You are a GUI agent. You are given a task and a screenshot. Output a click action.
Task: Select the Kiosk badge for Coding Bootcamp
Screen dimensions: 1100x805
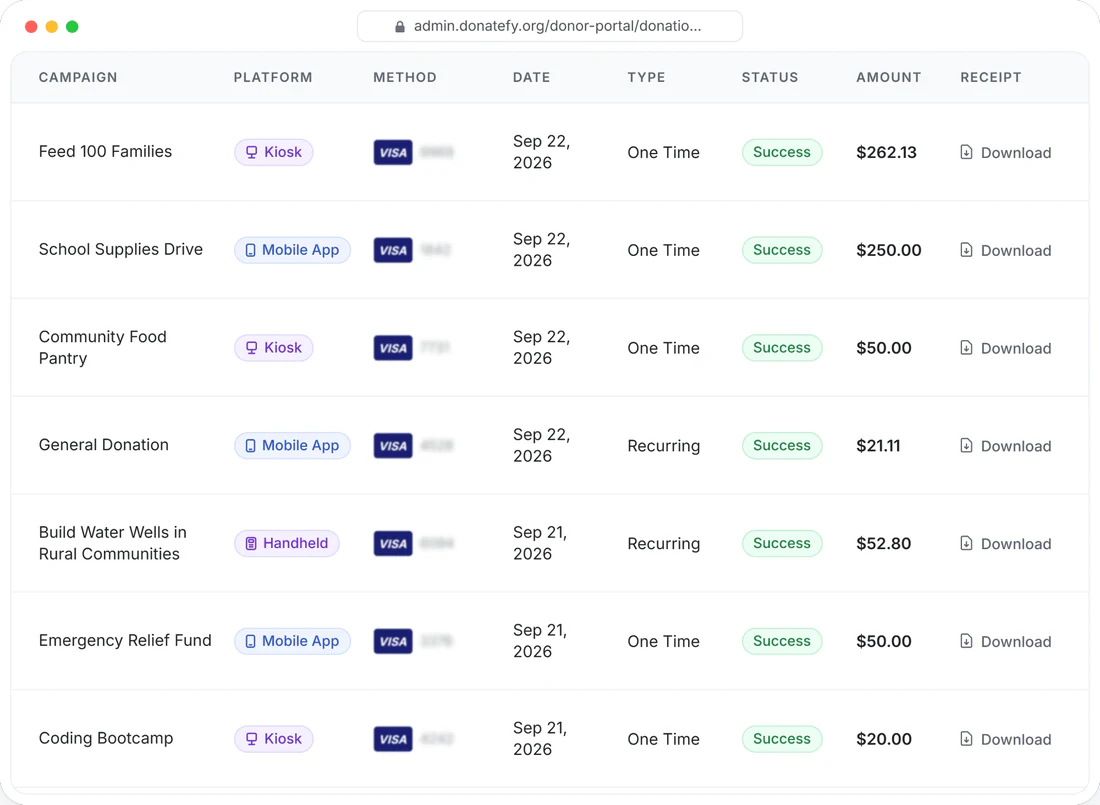point(274,738)
